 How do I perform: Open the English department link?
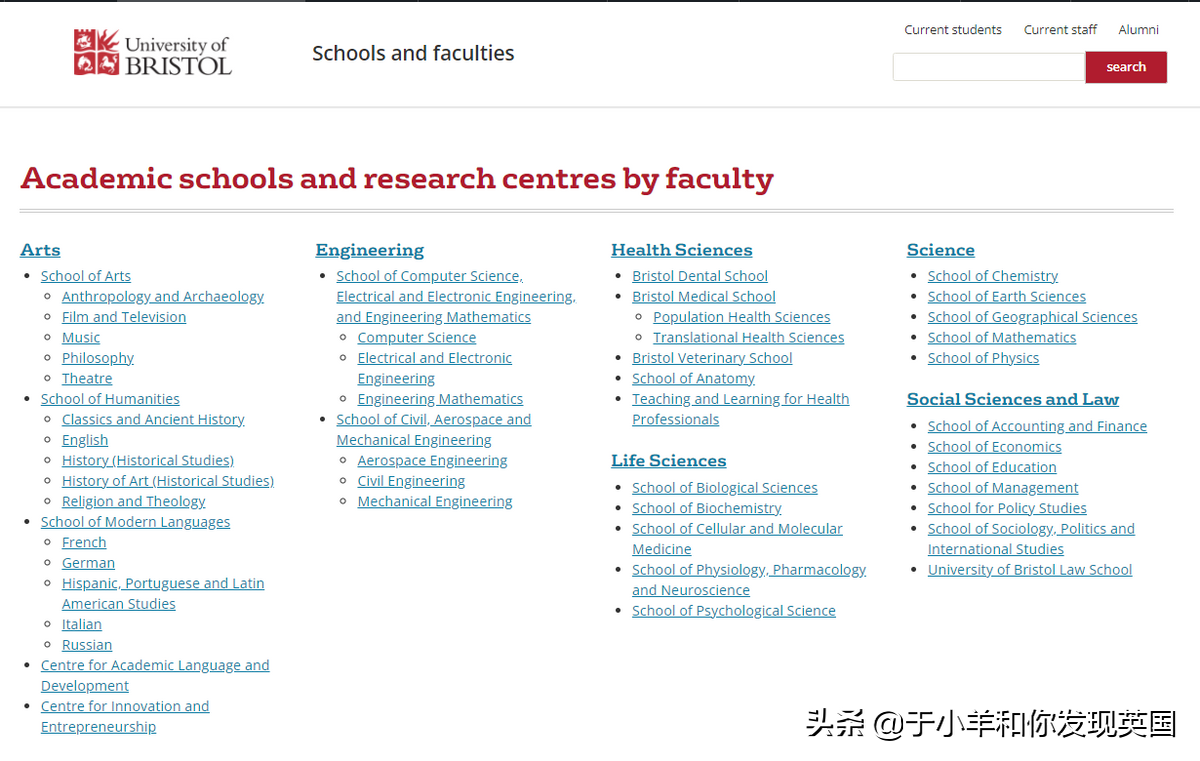click(x=85, y=440)
